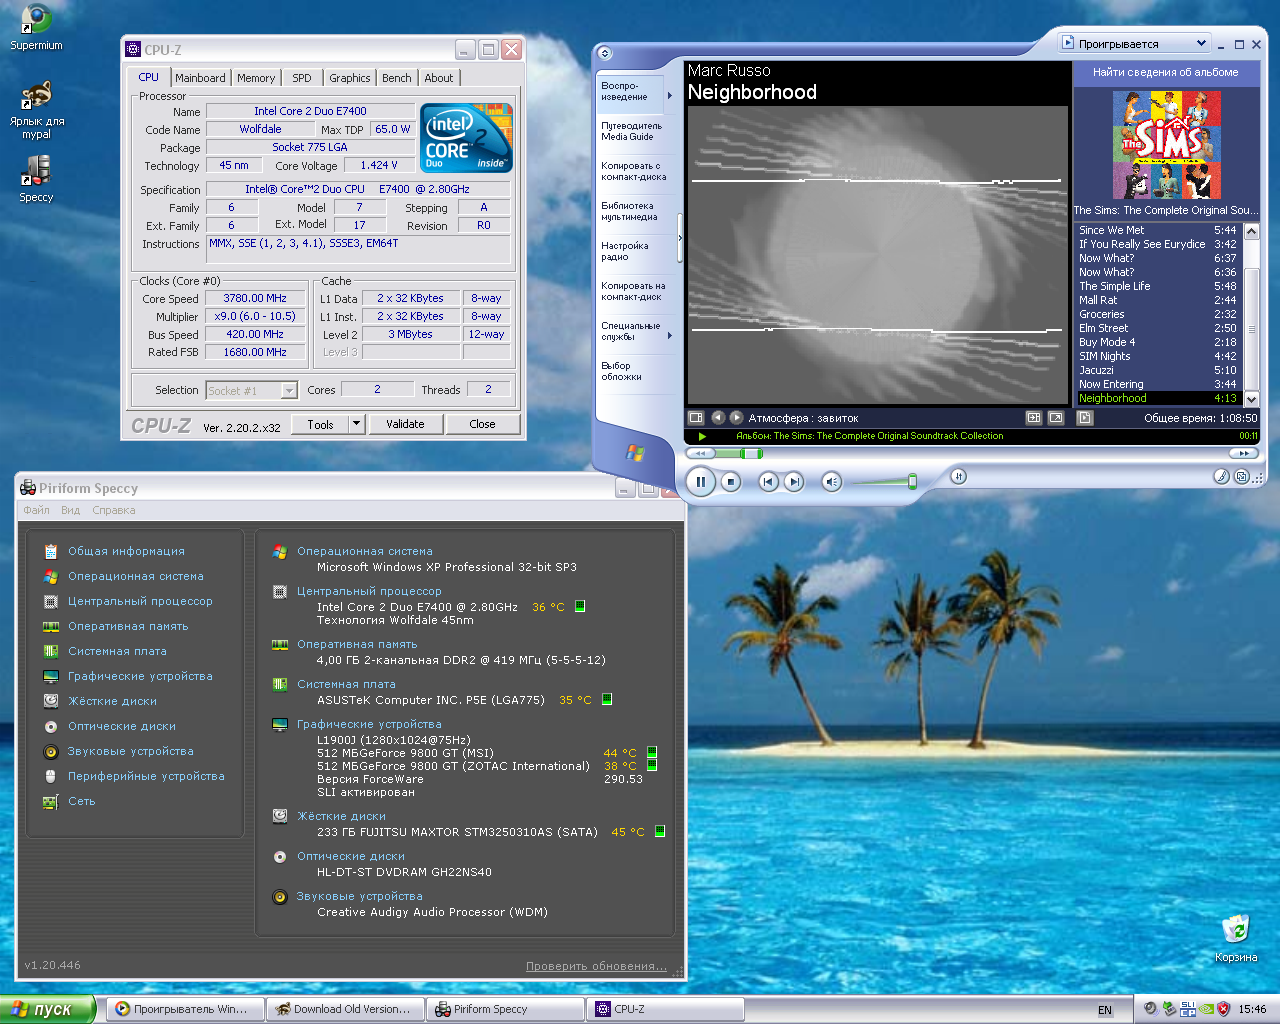Skip to previous track in Media Player
The height and width of the screenshot is (1024, 1280).
coord(767,482)
